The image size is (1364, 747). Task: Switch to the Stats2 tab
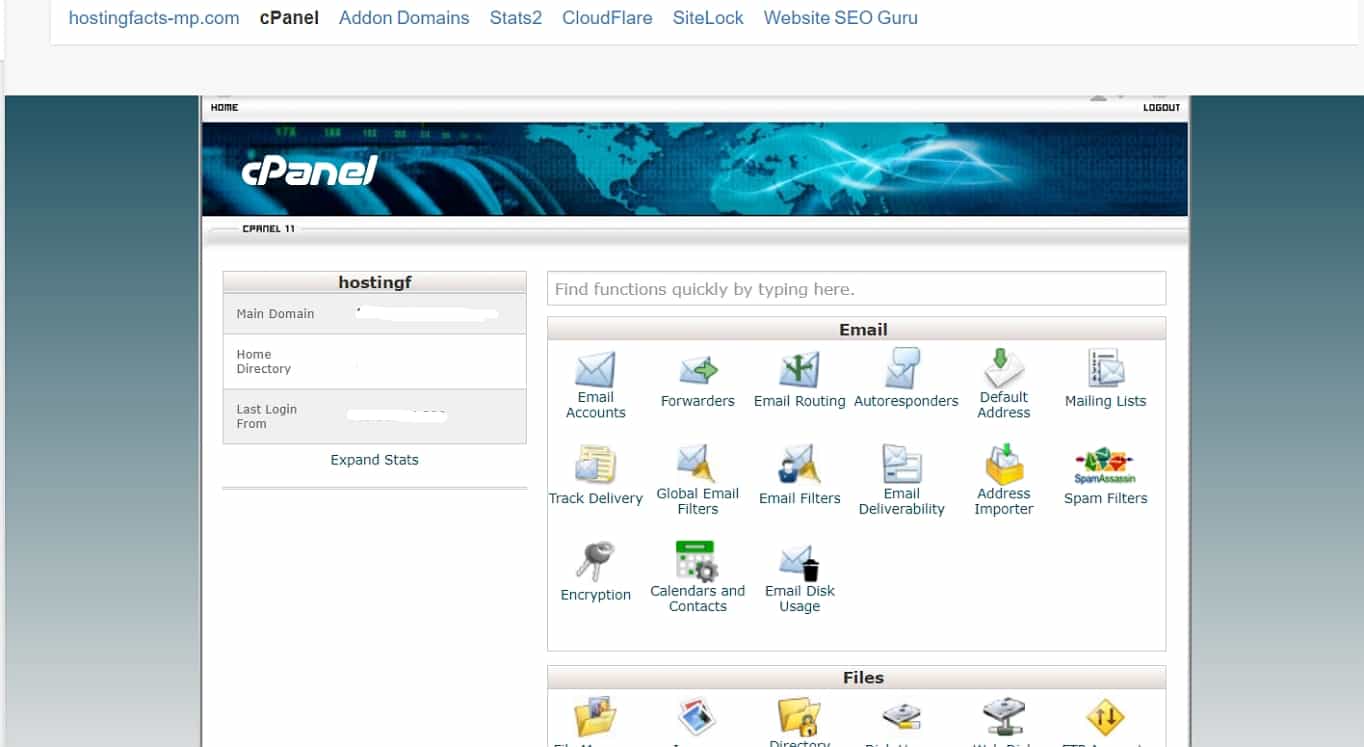point(516,18)
